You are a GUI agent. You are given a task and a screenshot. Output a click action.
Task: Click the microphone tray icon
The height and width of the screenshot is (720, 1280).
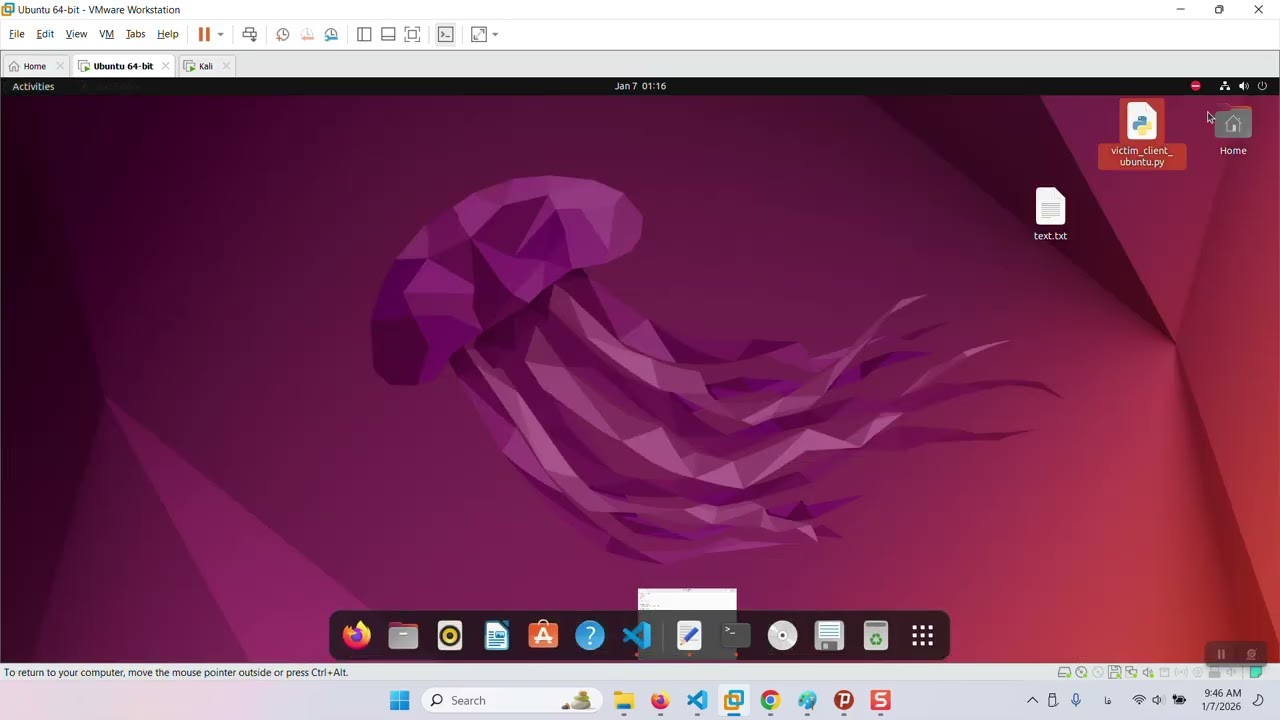coord(1076,700)
